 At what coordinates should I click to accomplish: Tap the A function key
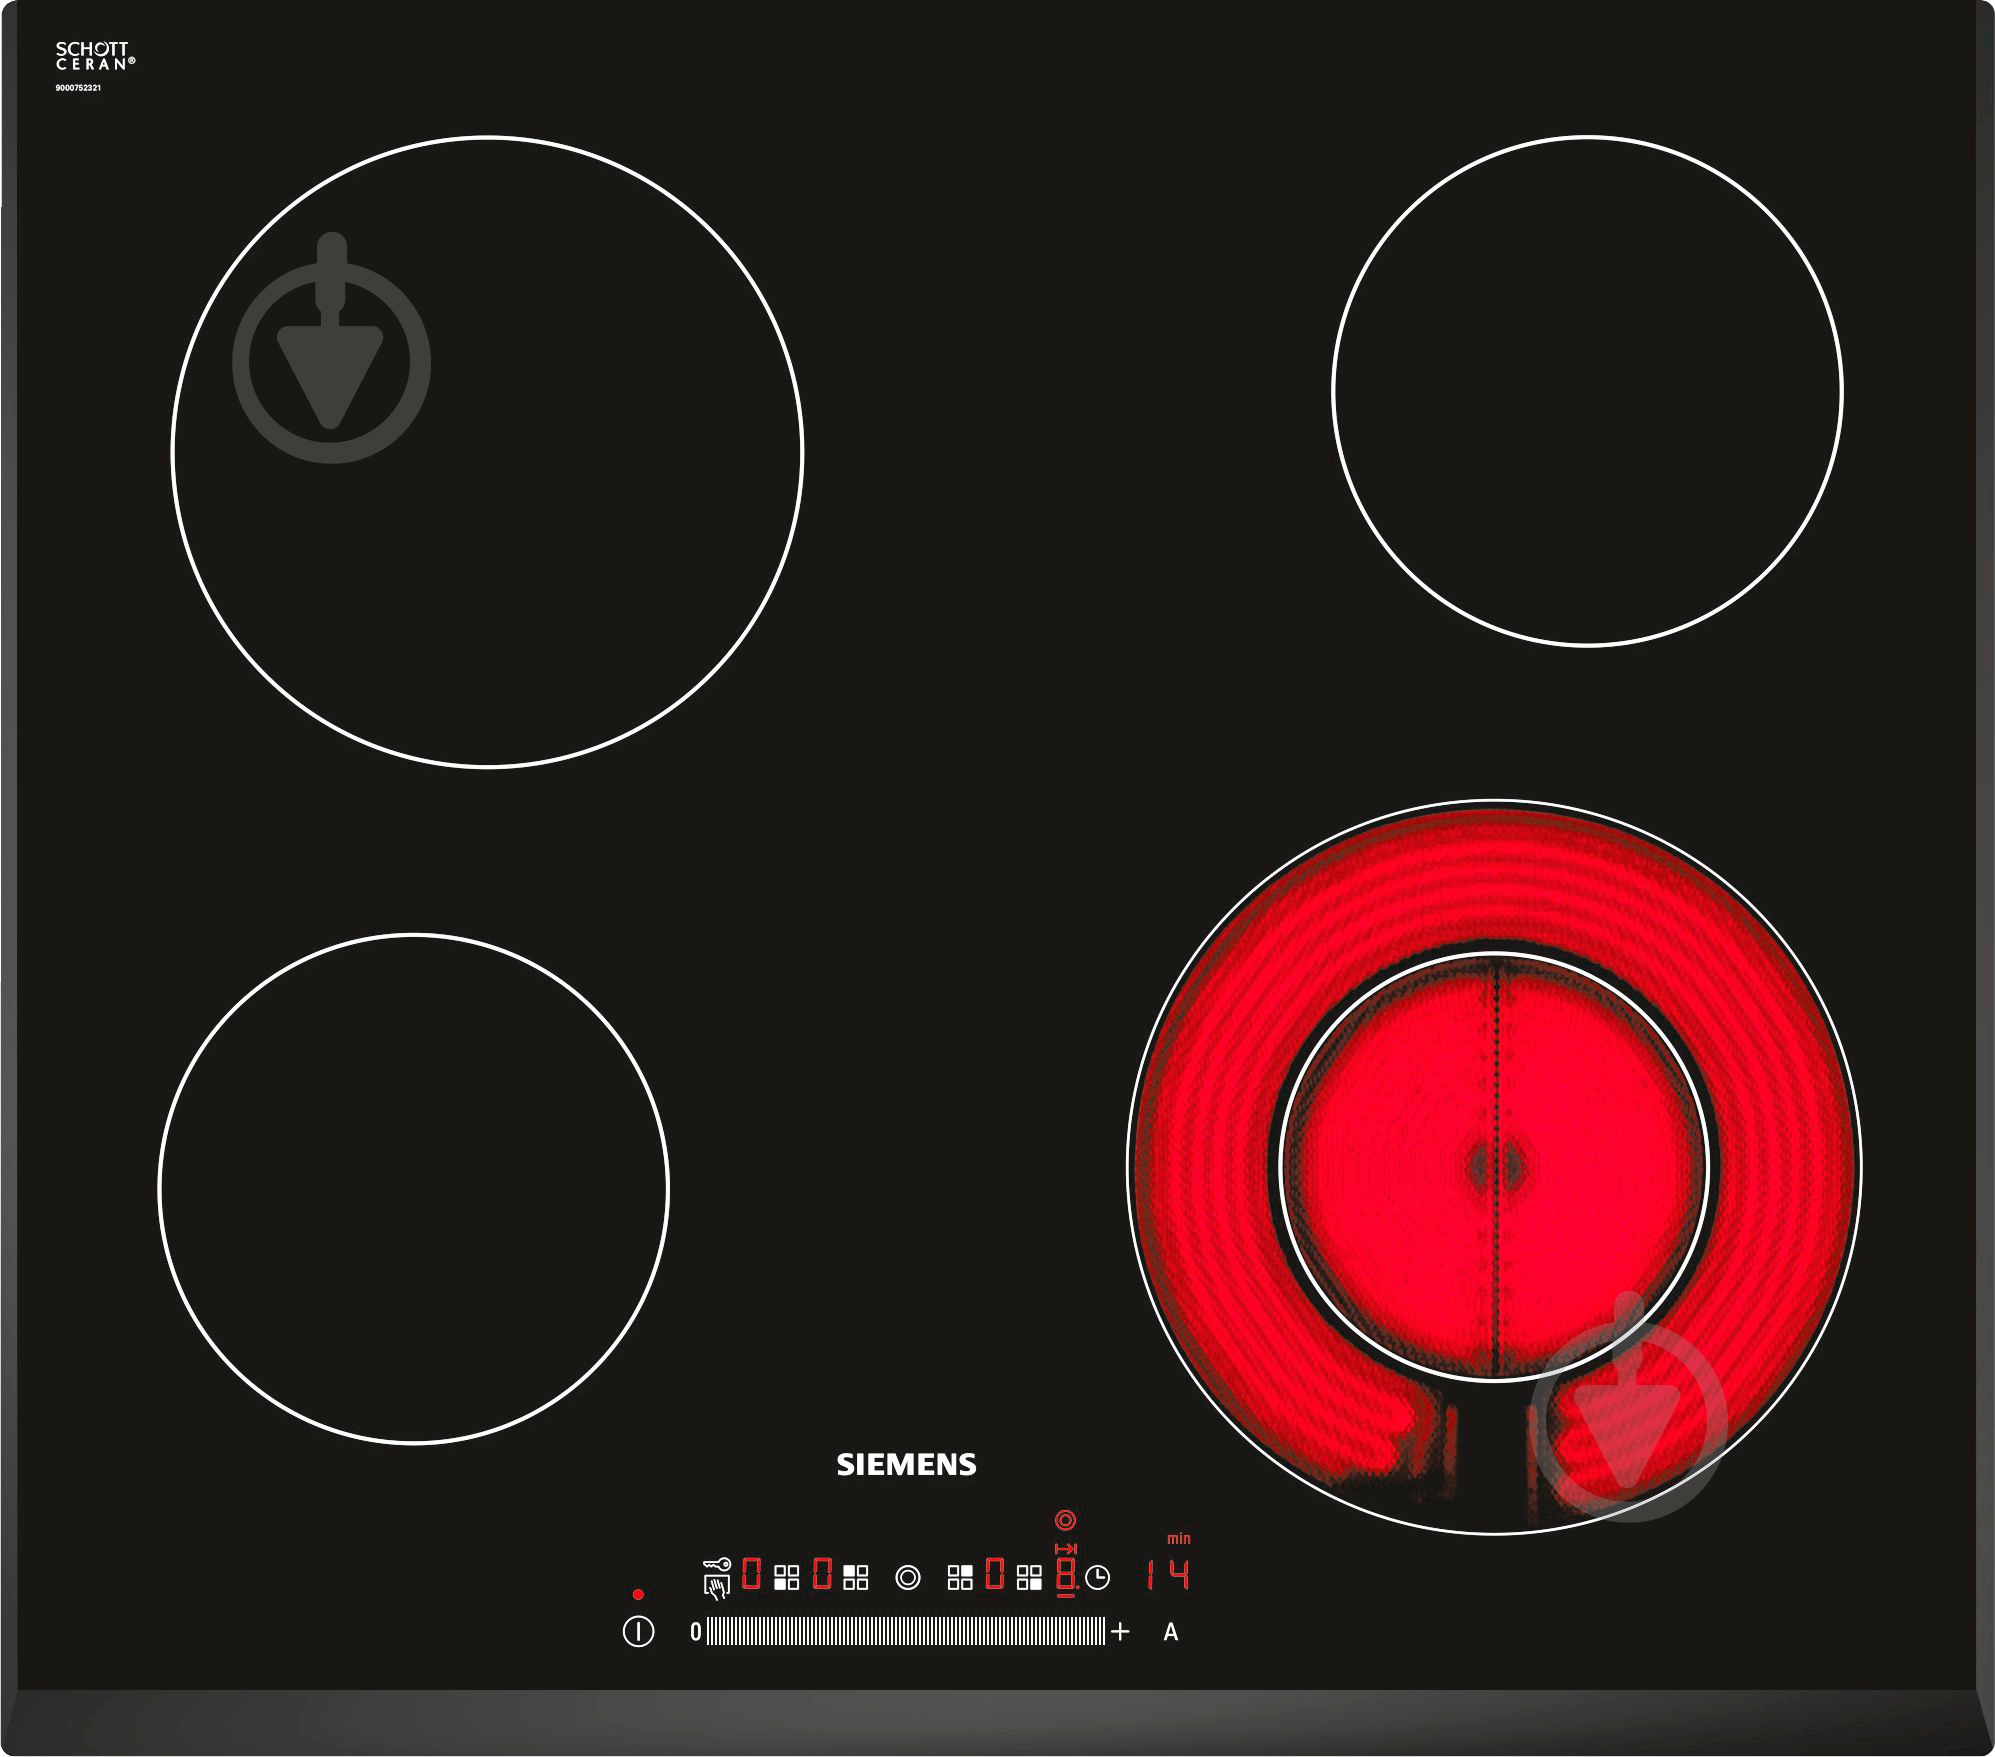click(x=1171, y=1632)
